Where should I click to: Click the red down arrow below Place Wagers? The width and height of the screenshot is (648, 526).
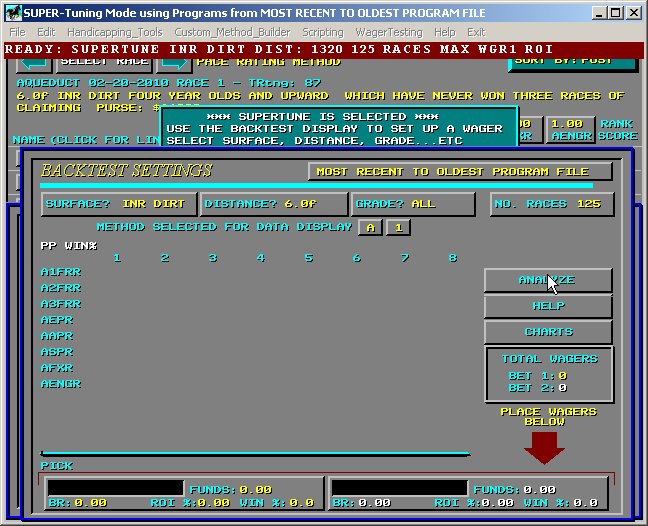[544, 446]
